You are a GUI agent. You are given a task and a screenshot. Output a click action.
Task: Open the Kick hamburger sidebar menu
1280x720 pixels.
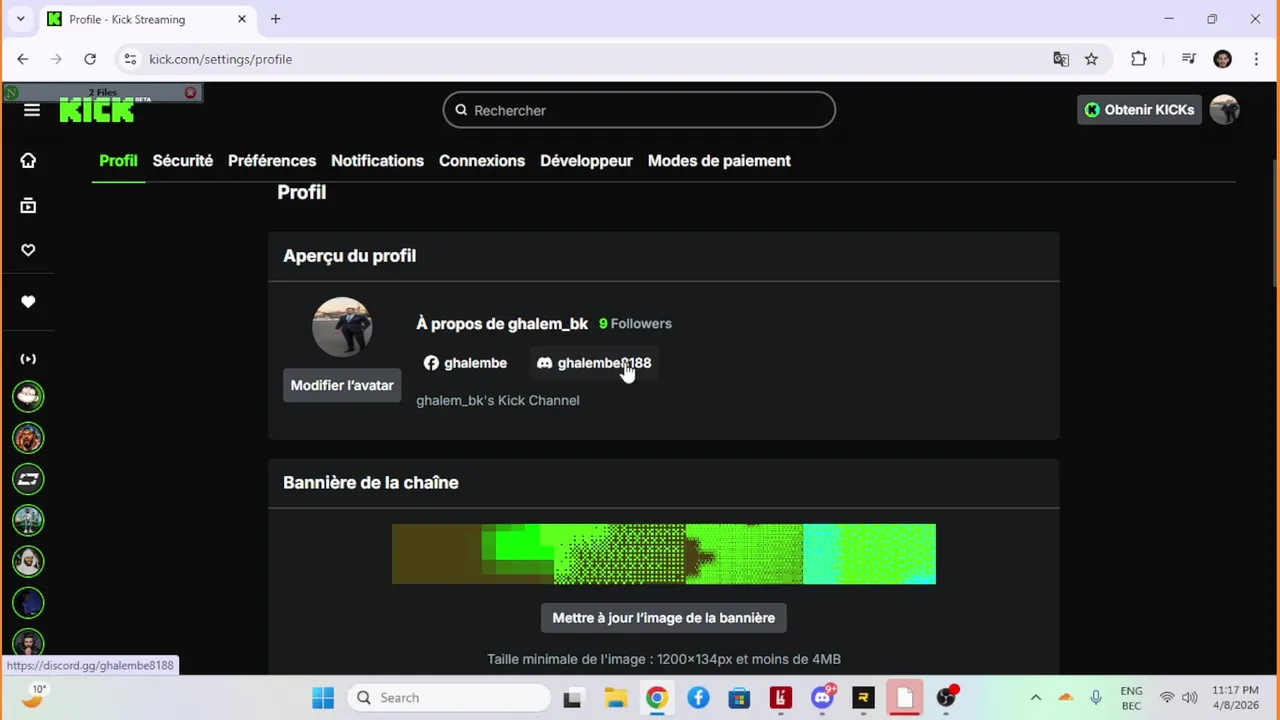point(32,110)
